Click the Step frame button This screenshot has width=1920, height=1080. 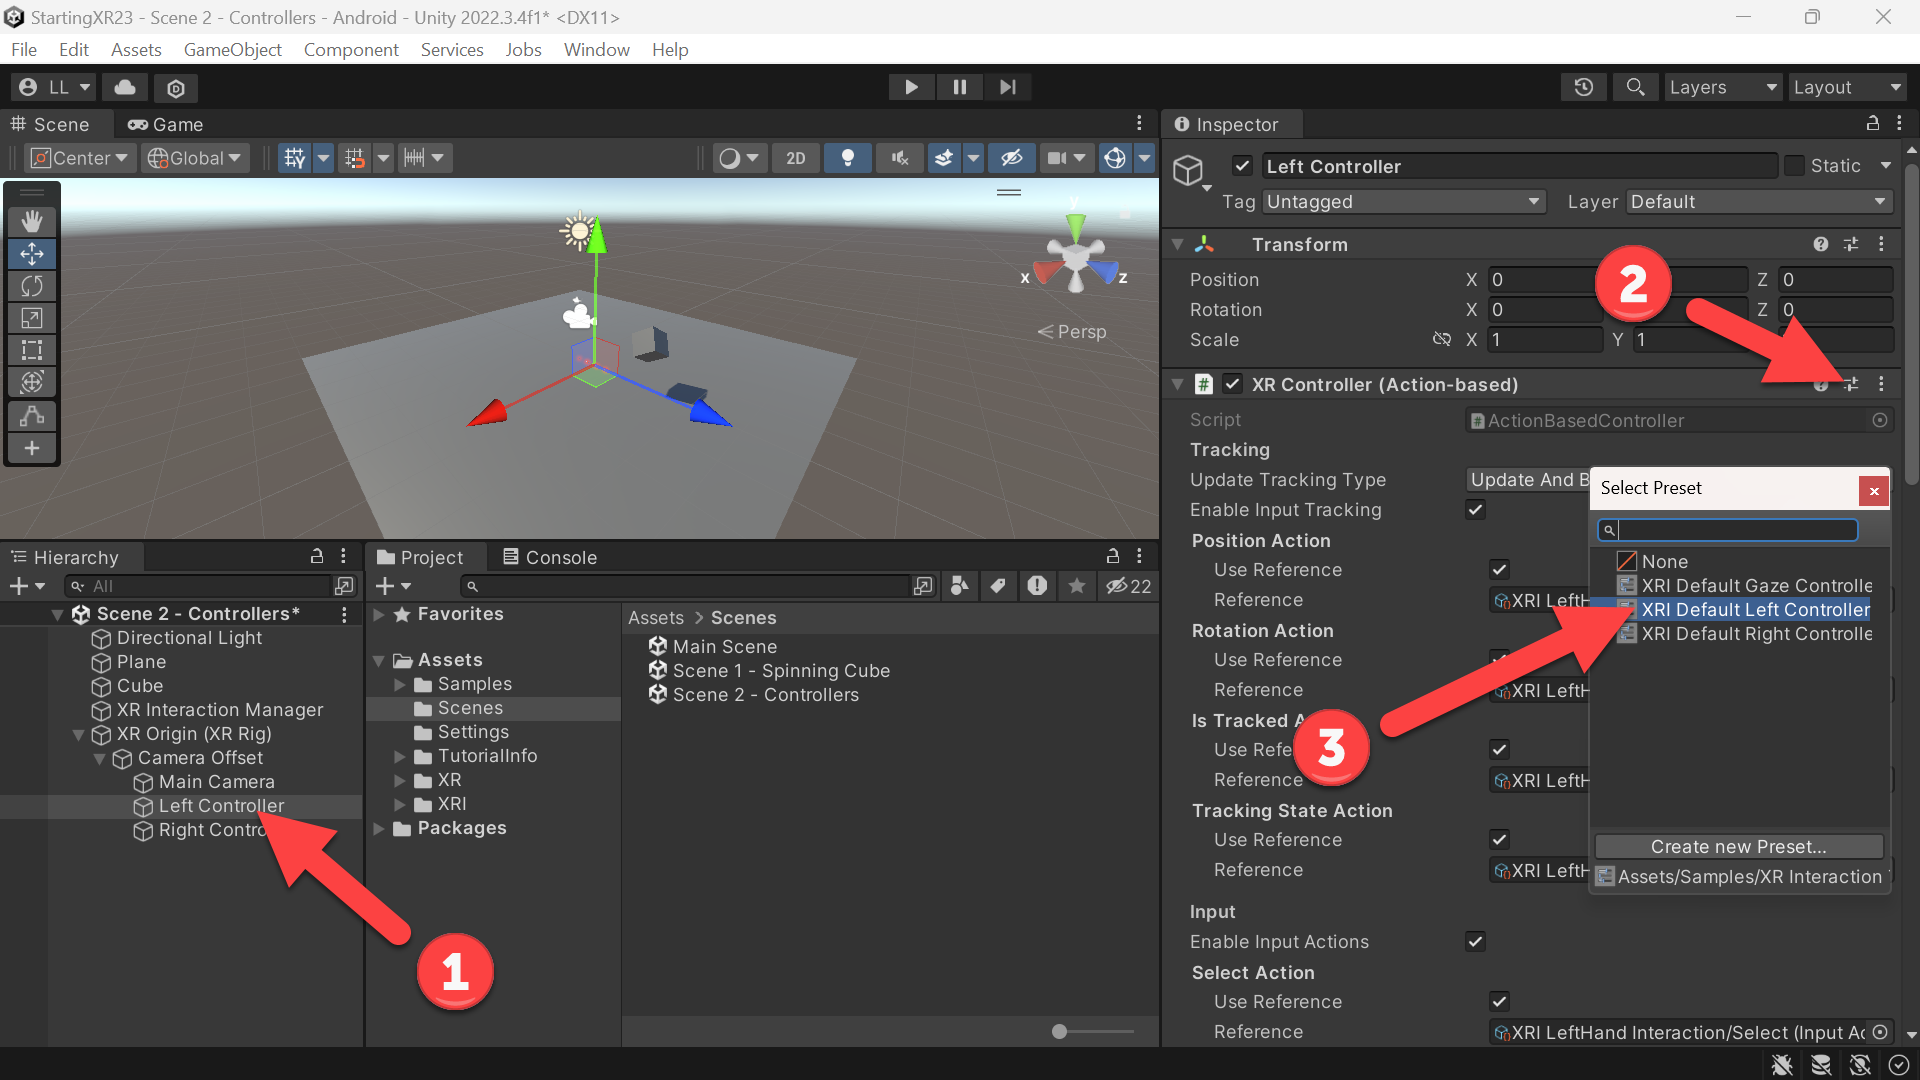point(1007,87)
